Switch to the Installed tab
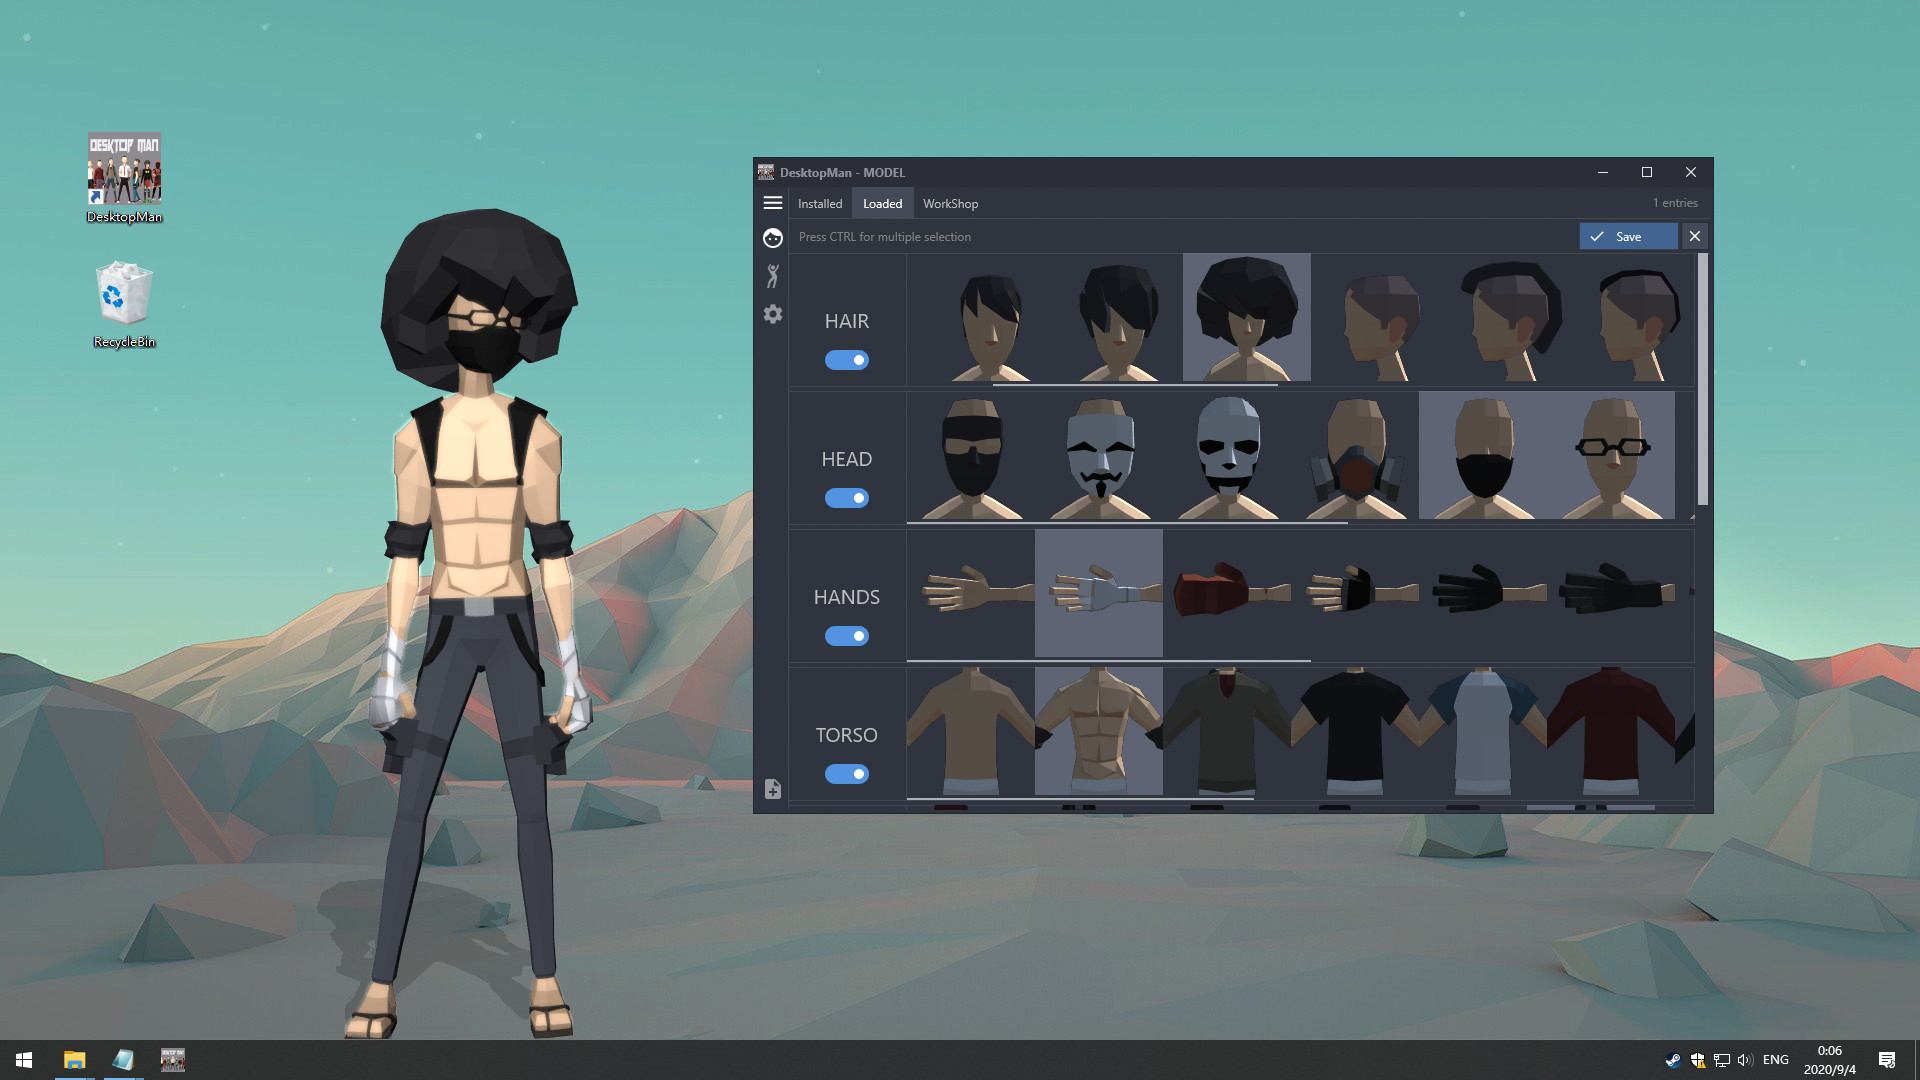The height and width of the screenshot is (1080, 1920). [x=820, y=203]
